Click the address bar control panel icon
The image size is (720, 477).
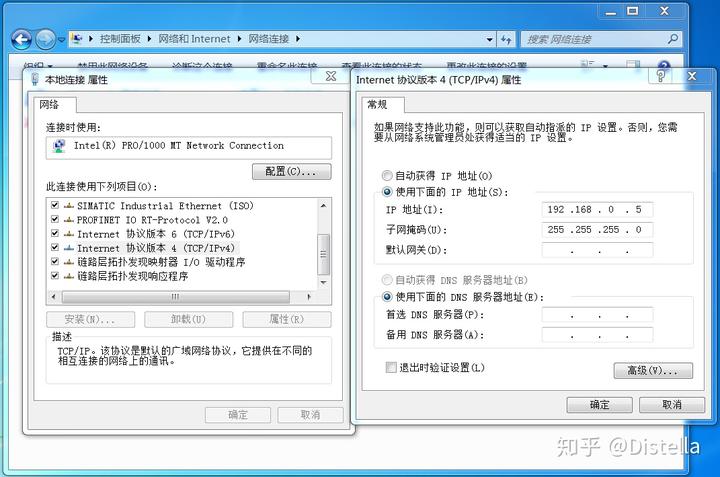pyautogui.click(x=77, y=39)
